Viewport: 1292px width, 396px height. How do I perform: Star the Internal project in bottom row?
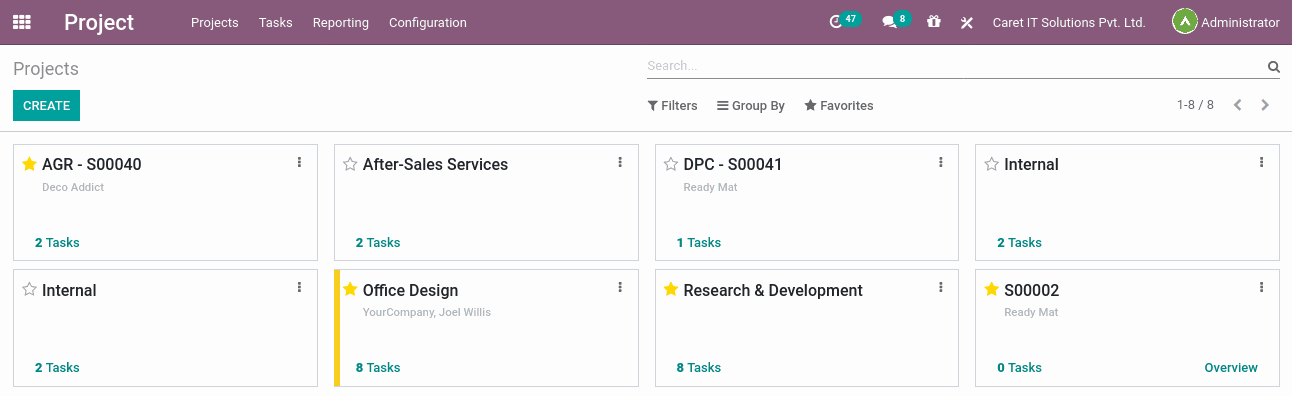point(29,290)
